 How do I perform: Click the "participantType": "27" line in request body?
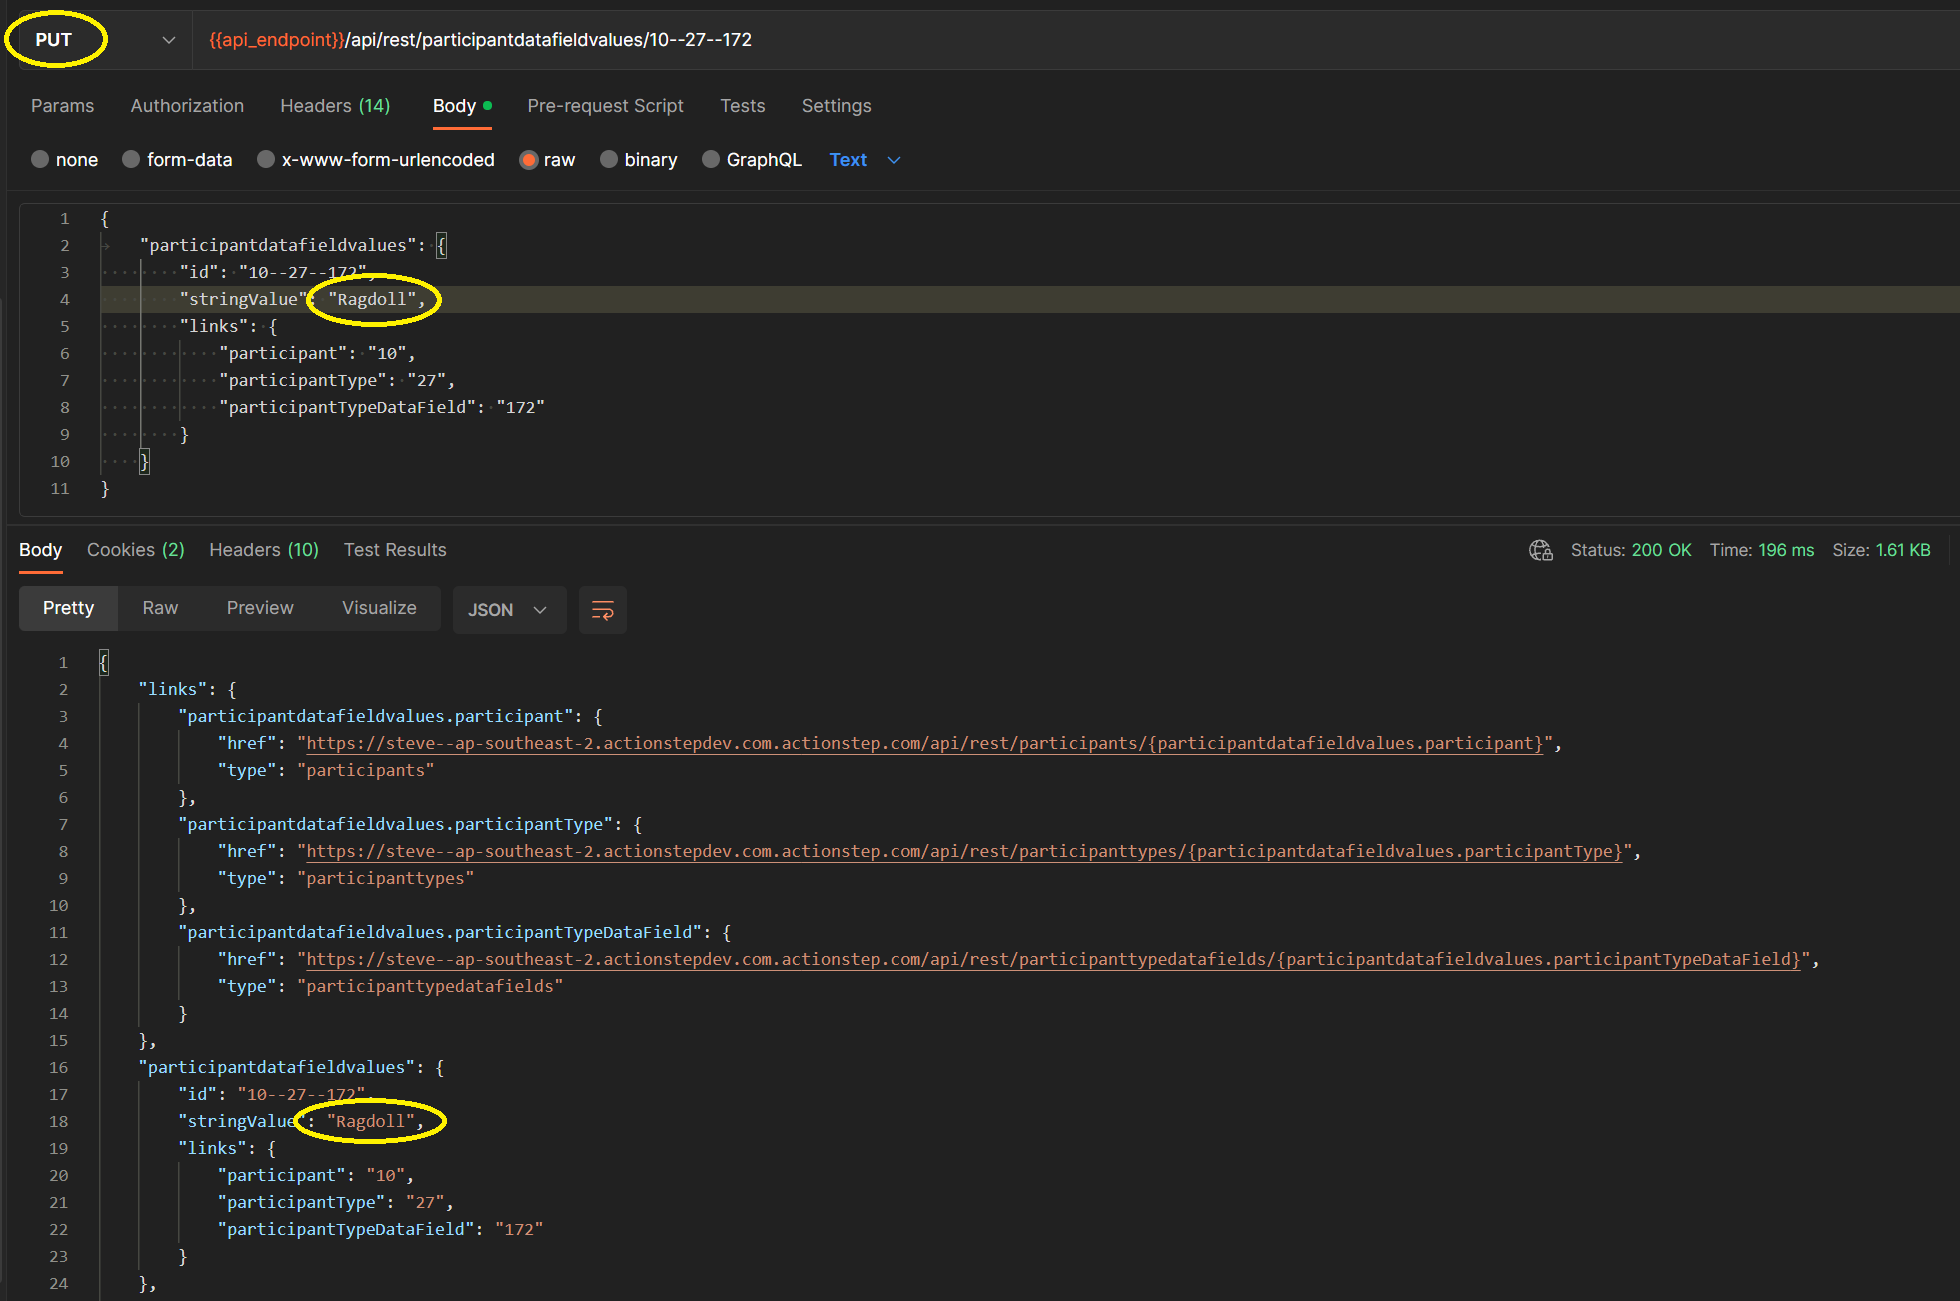point(337,380)
